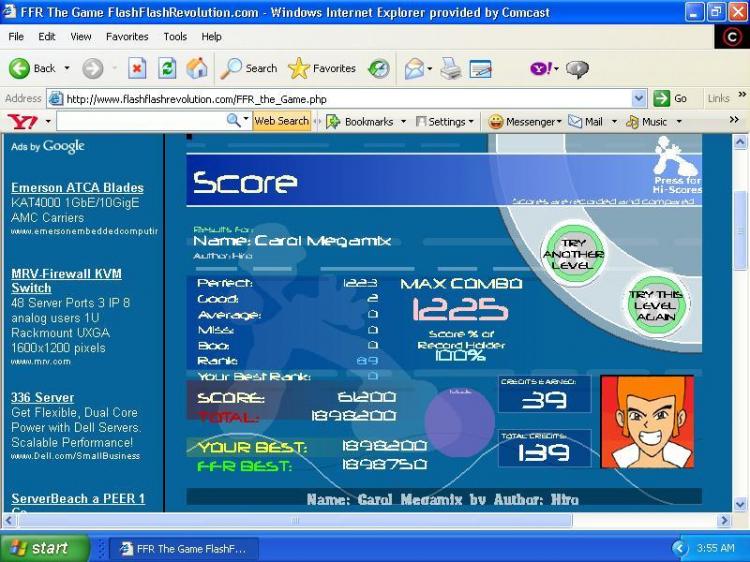Expand the Messenger dropdown arrow
The height and width of the screenshot is (562, 750).
pos(559,121)
